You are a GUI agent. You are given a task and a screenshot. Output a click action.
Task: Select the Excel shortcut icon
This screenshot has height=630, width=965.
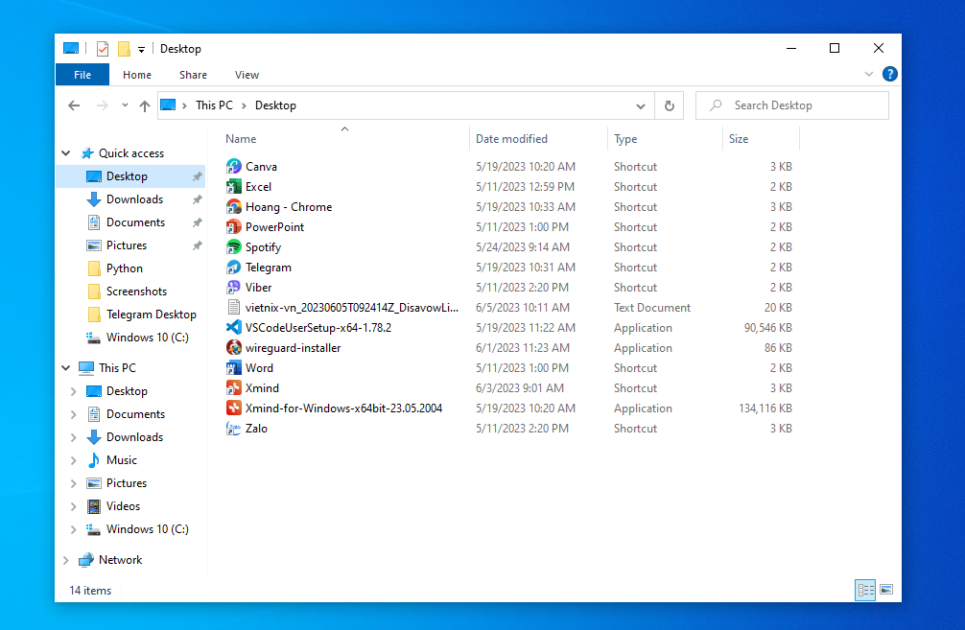pos(234,187)
